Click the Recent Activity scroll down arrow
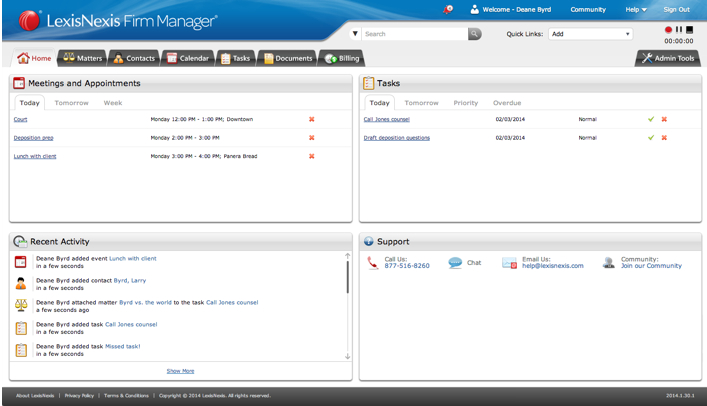The height and width of the screenshot is (406, 707). pos(348,356)
